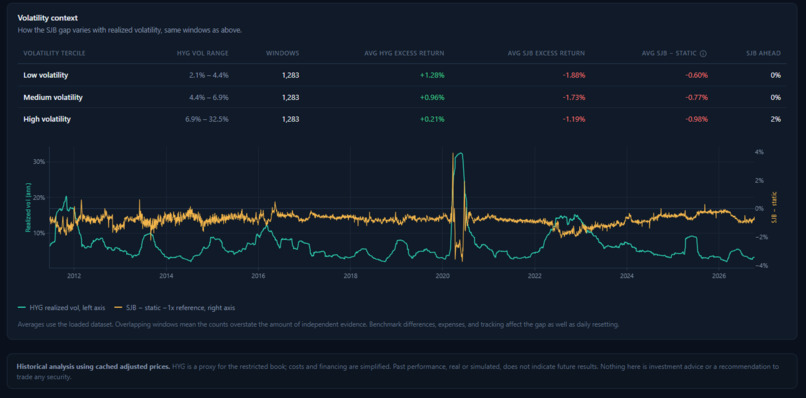The height and width of the screenshot is (398, 806).
Task: Click the 2018 x-axis tick label
Action: pyautogui.click(x=351, y=276)
